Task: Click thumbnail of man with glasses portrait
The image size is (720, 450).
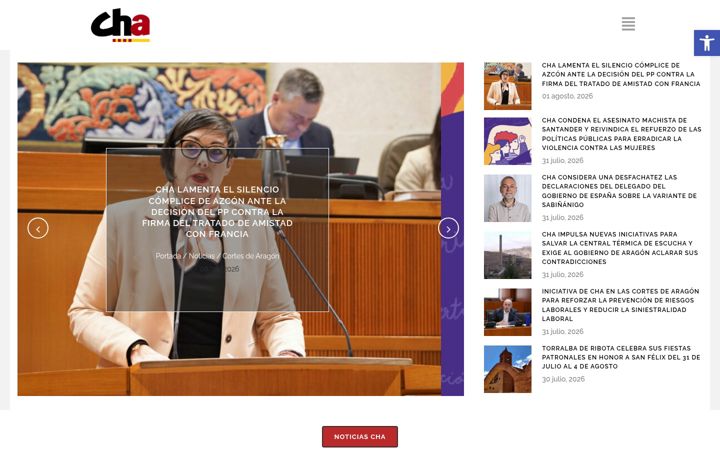Action: (x=507, y=198)
